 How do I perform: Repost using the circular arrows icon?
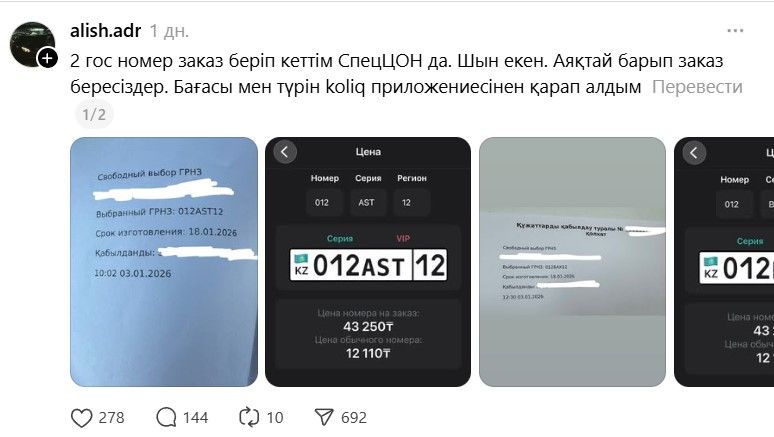click(249, 417)
